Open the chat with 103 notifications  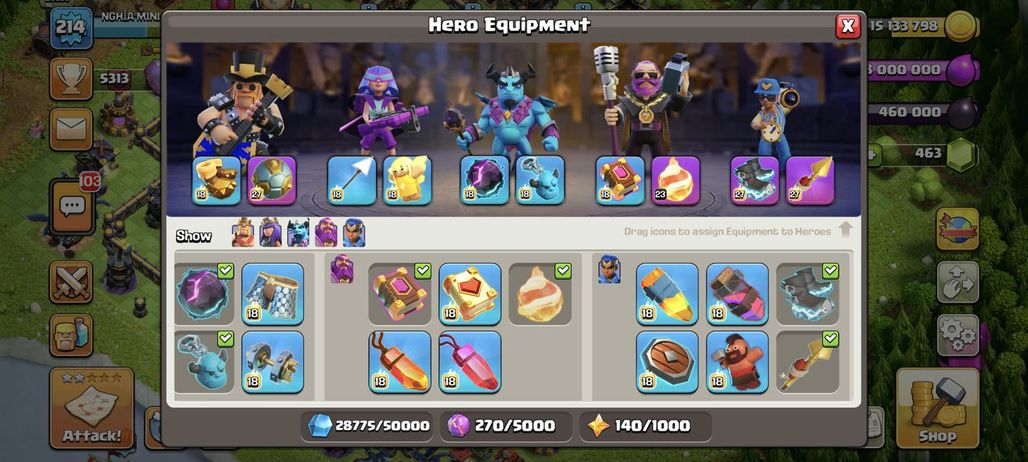(72, 207)
